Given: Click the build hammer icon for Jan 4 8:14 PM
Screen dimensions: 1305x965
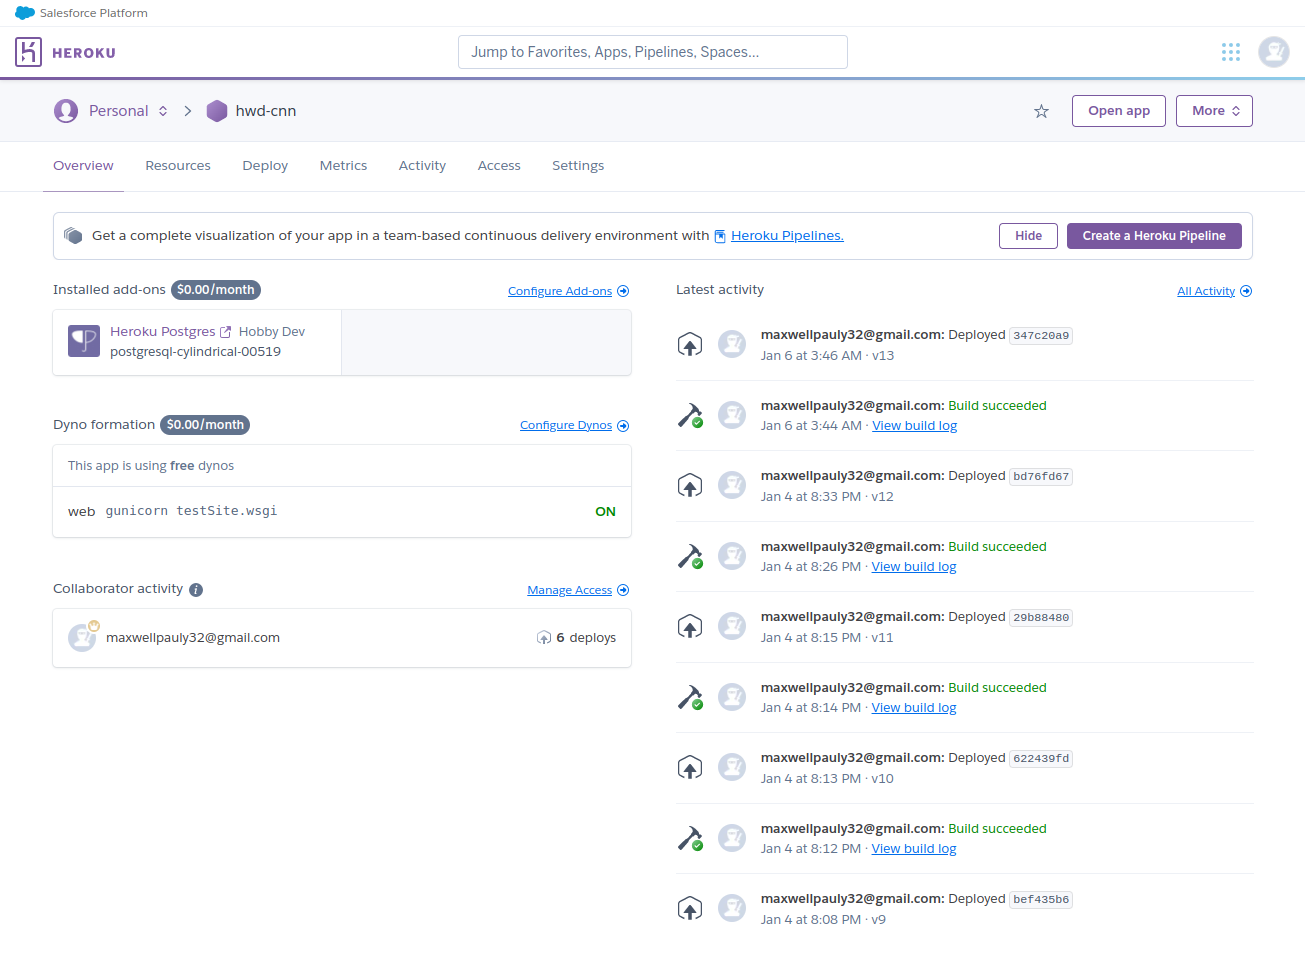Looking at the screenshot, I should 690,697.
